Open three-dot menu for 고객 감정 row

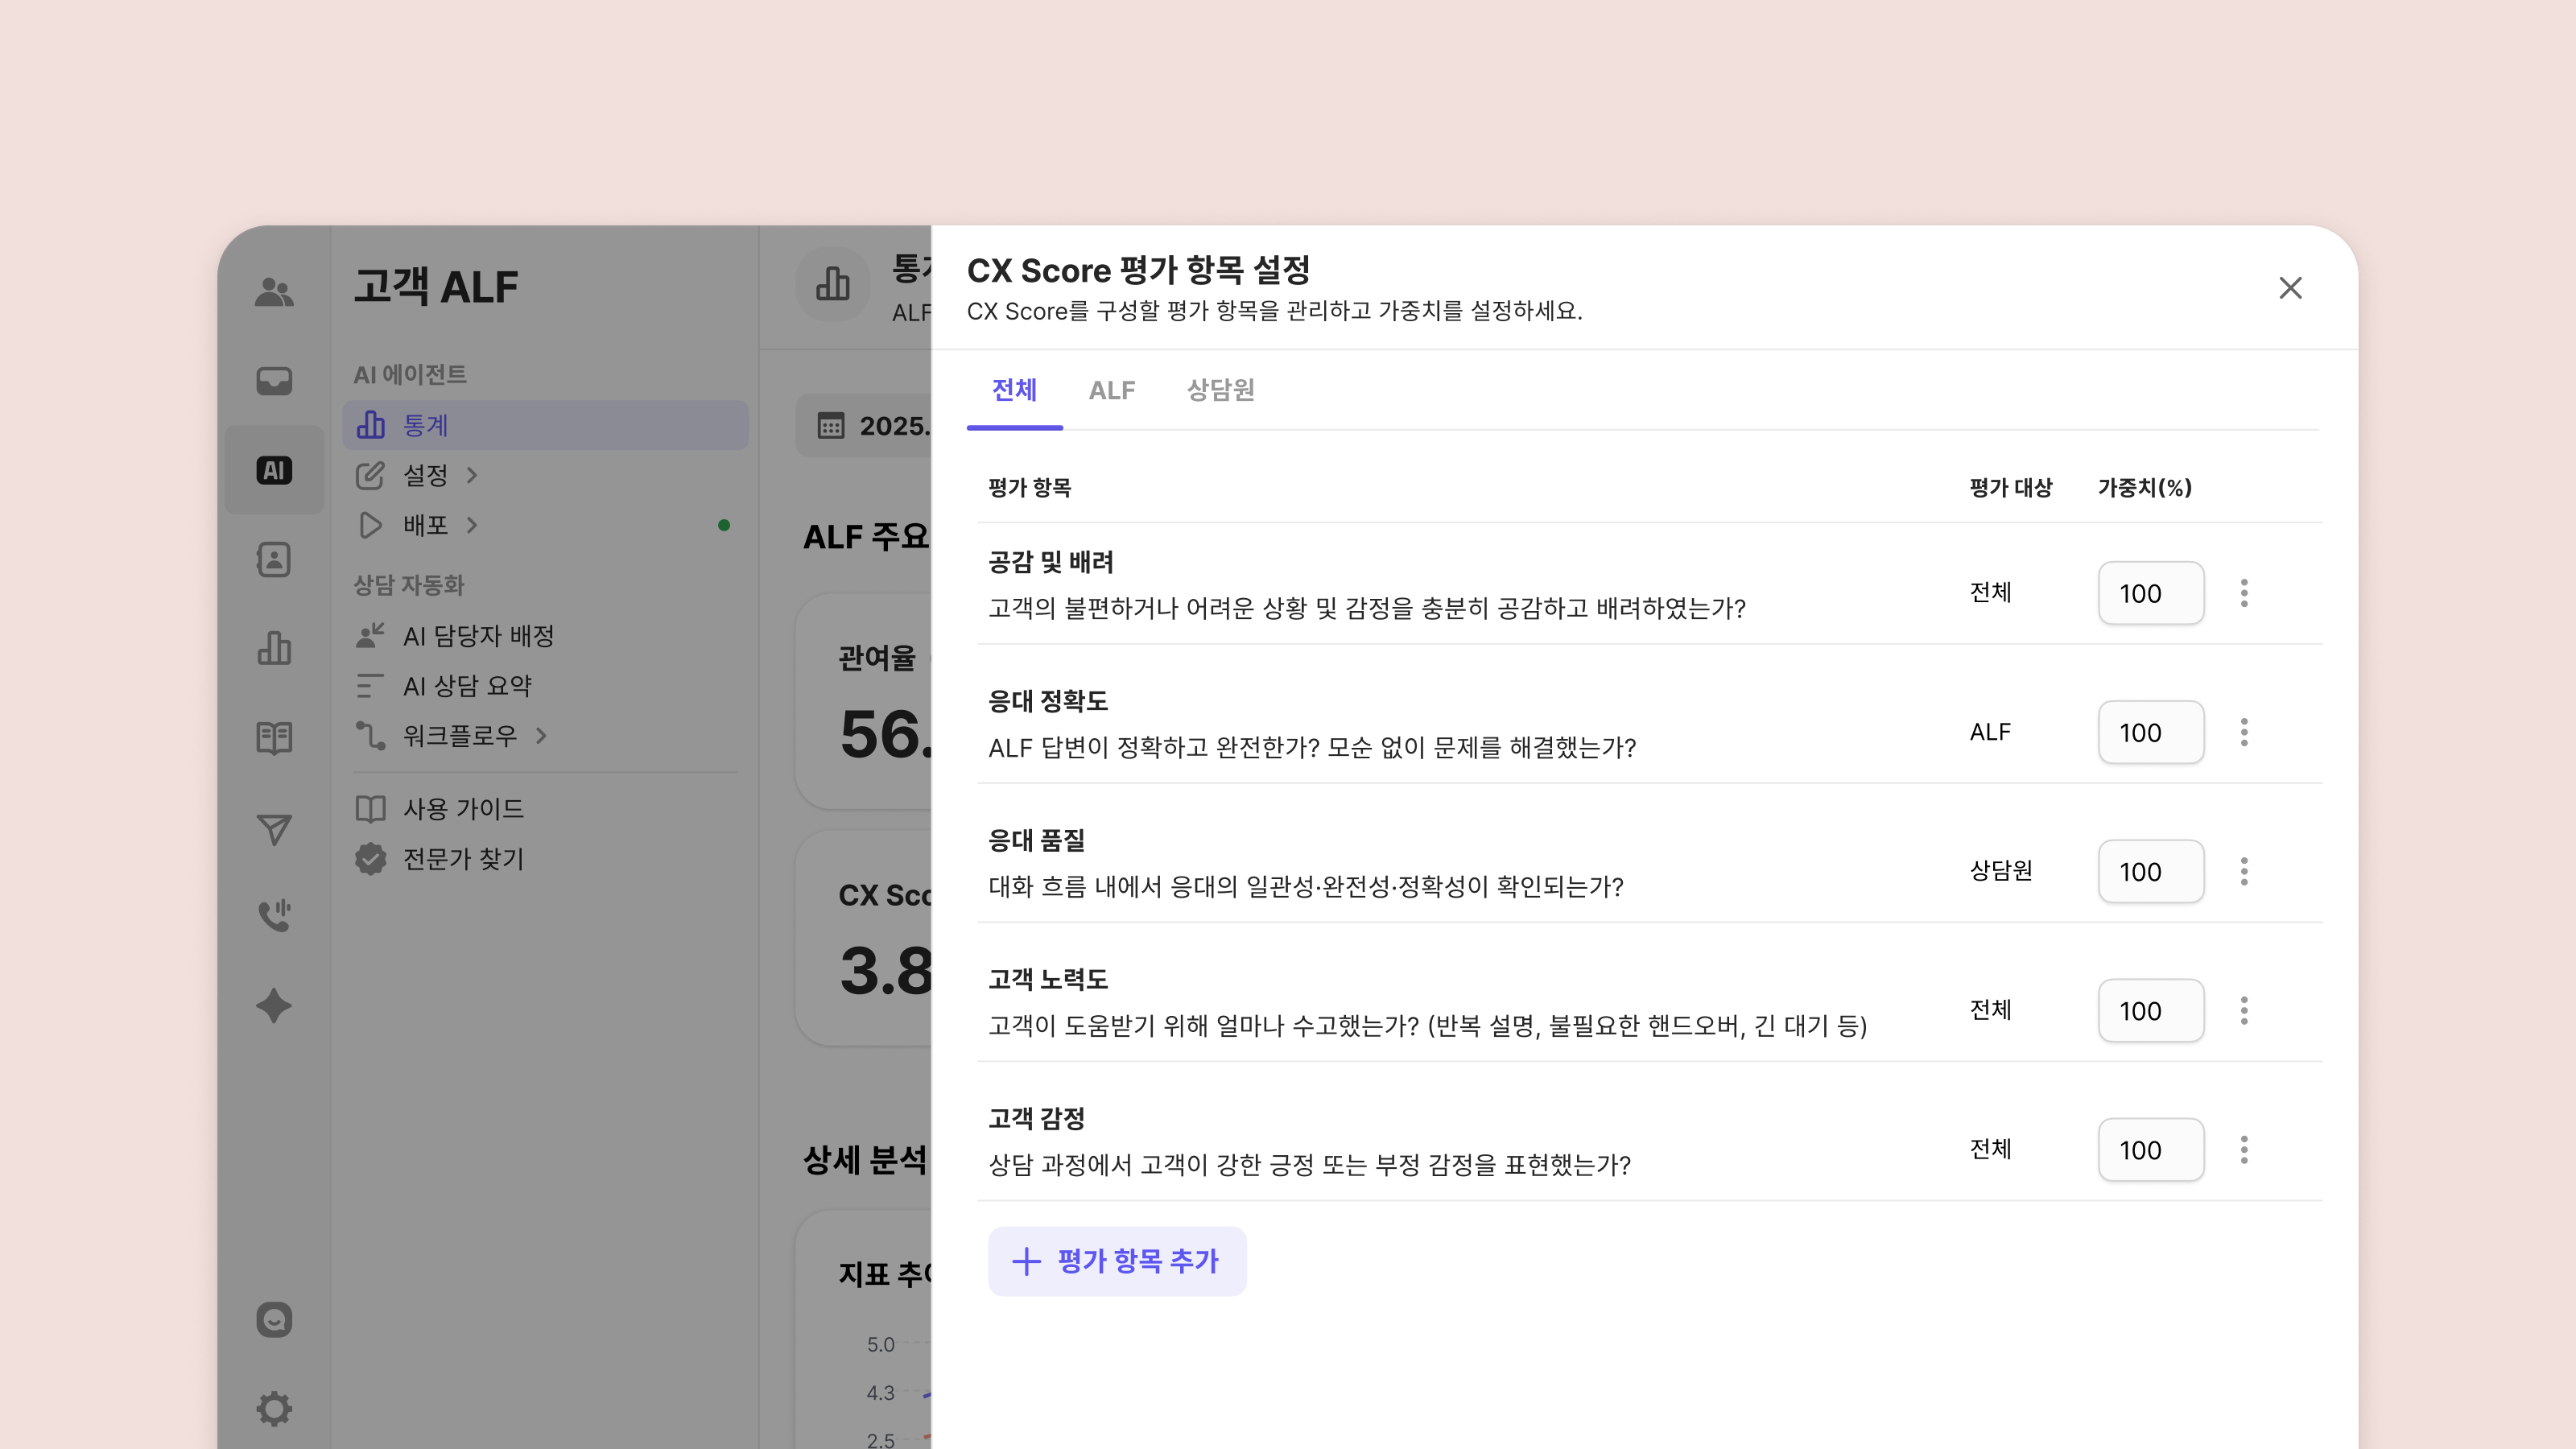point(2244,1149)
